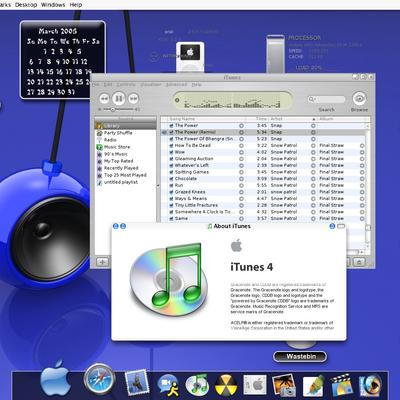Select the untitled playlist
Viewport: 400px width, 400px height.
pyautogui.click(x=121, y=182)
